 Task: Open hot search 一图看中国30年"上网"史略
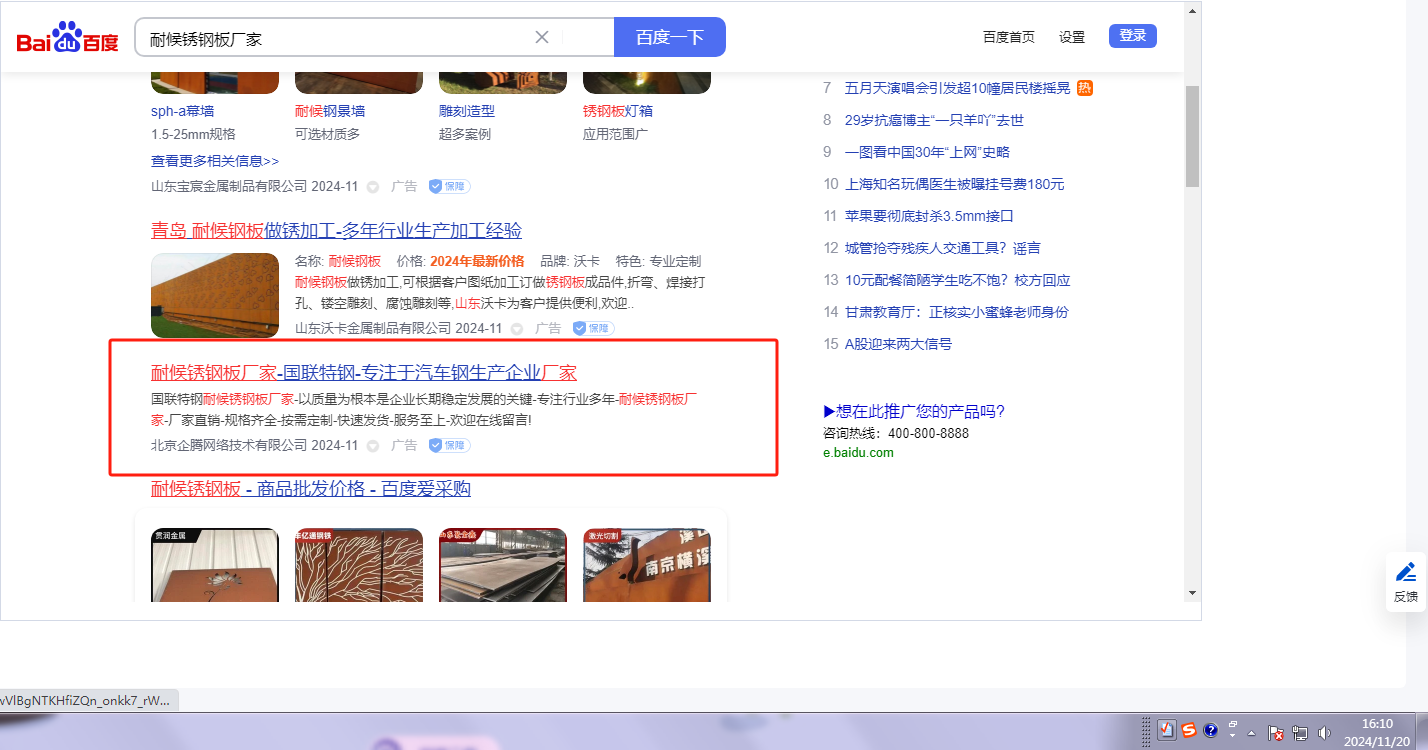927,152
